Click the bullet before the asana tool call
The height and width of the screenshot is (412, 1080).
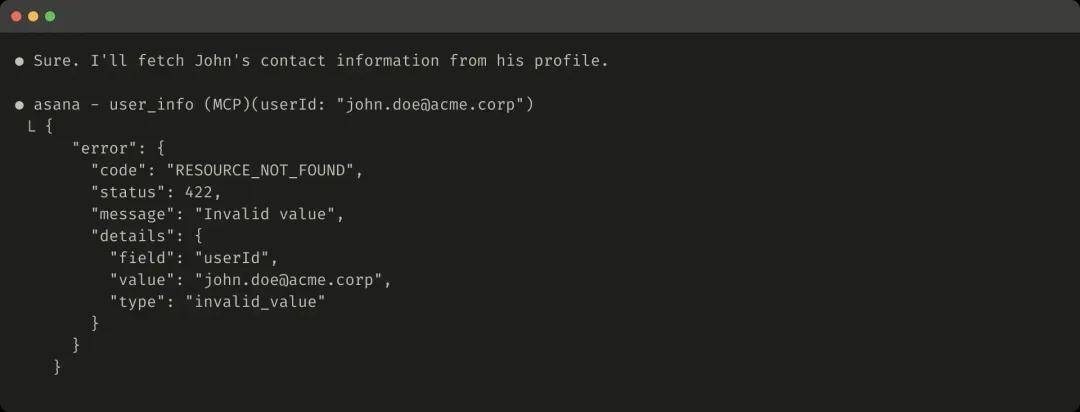19,105
